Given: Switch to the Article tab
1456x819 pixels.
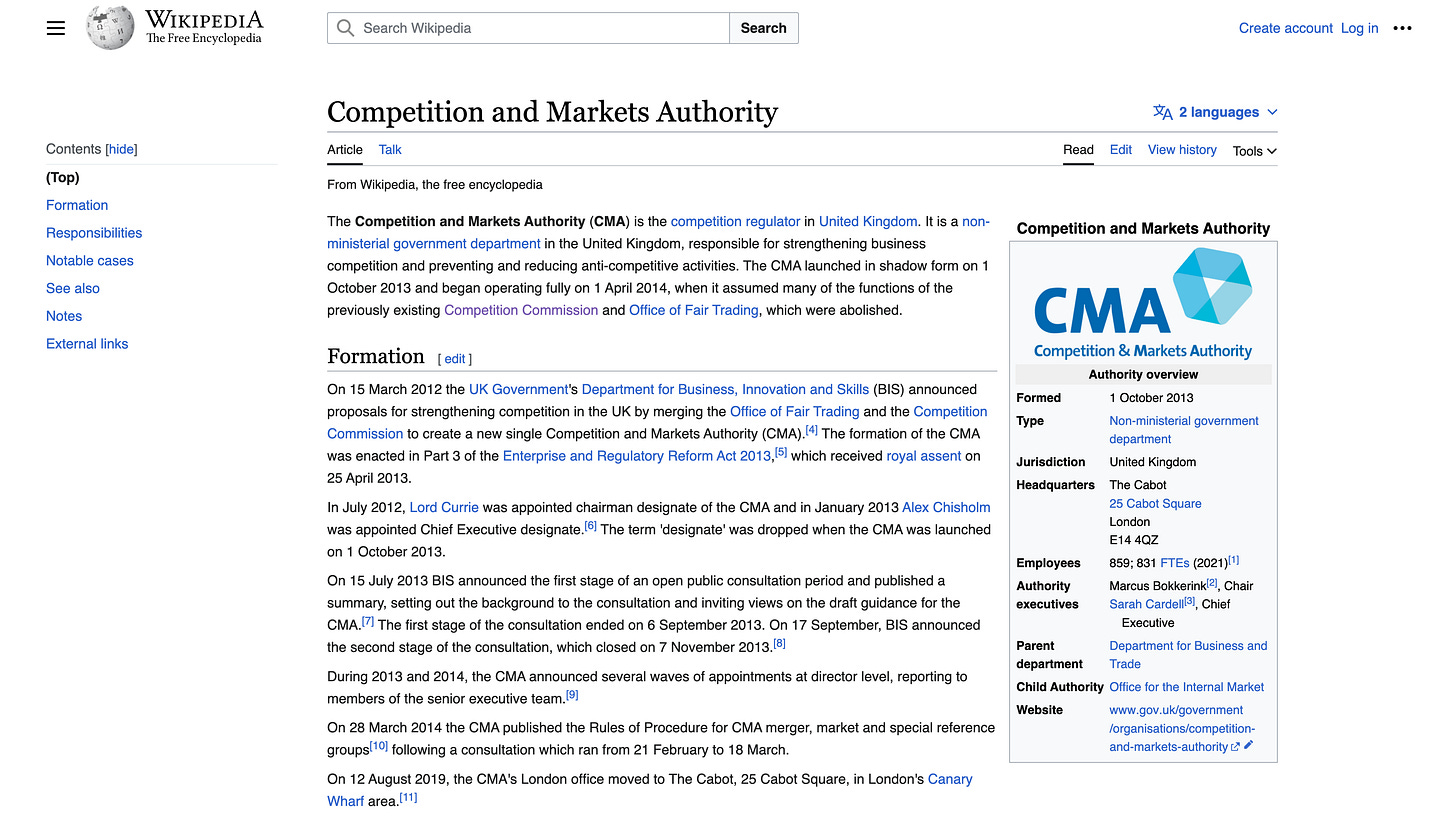Looking at the screenshot, I should tap(345, 150).
